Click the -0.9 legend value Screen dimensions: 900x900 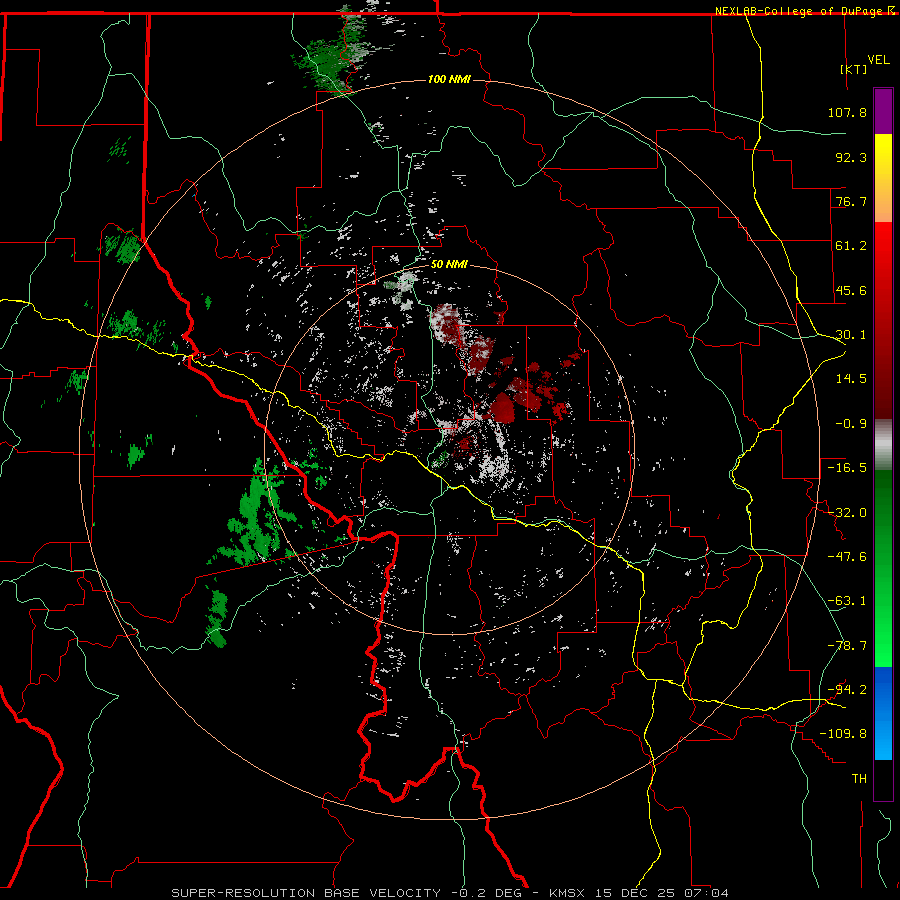(x=851, y=424)
